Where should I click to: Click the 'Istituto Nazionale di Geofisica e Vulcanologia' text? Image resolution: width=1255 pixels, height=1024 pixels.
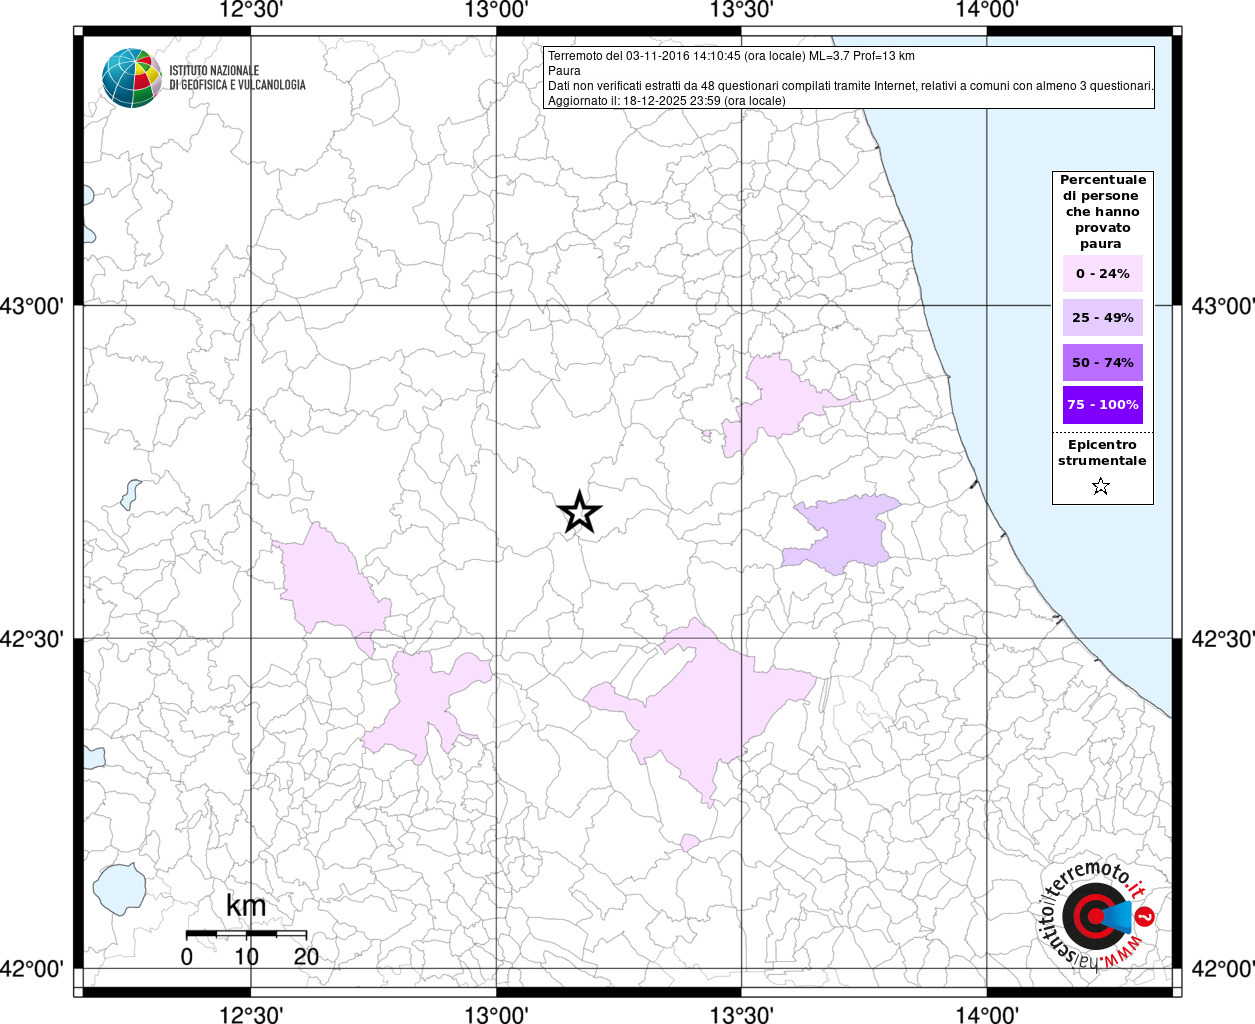(x=237, y=78)
